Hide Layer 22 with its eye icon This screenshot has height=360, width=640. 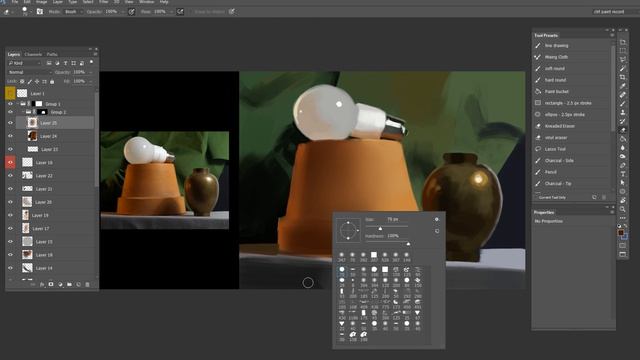click(11, 176)
